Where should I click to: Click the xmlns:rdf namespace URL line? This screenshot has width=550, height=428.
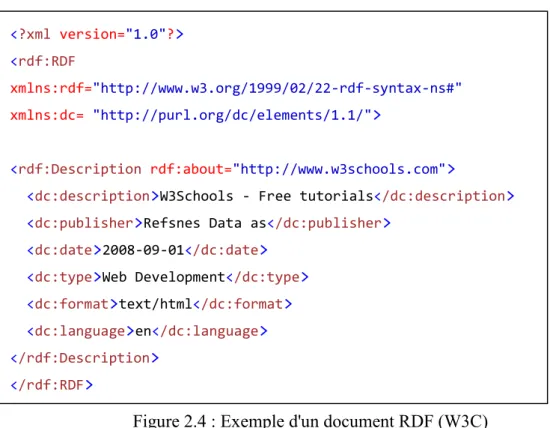[x=236, y=88]
